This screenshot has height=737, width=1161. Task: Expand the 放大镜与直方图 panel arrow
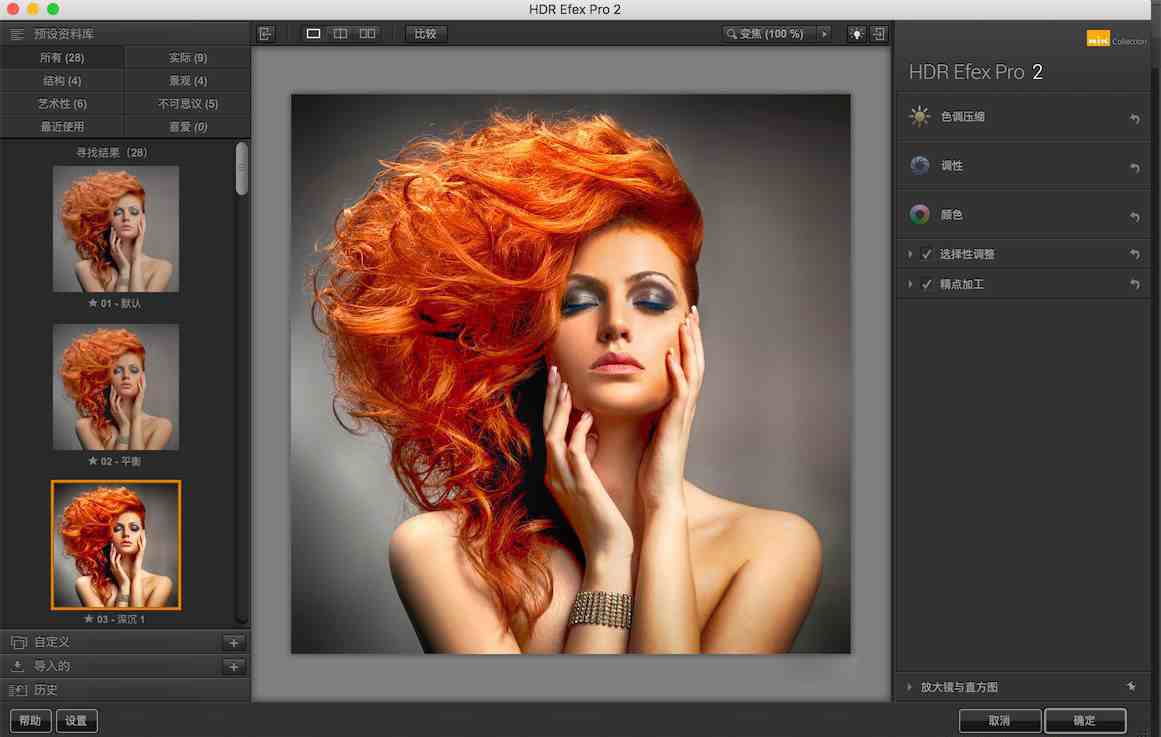tap(910, 687)
